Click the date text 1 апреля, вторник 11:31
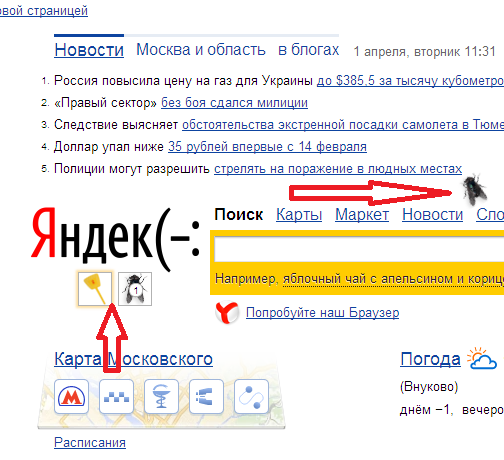Viewport: 504px width, 460px height. coord(424,52)
